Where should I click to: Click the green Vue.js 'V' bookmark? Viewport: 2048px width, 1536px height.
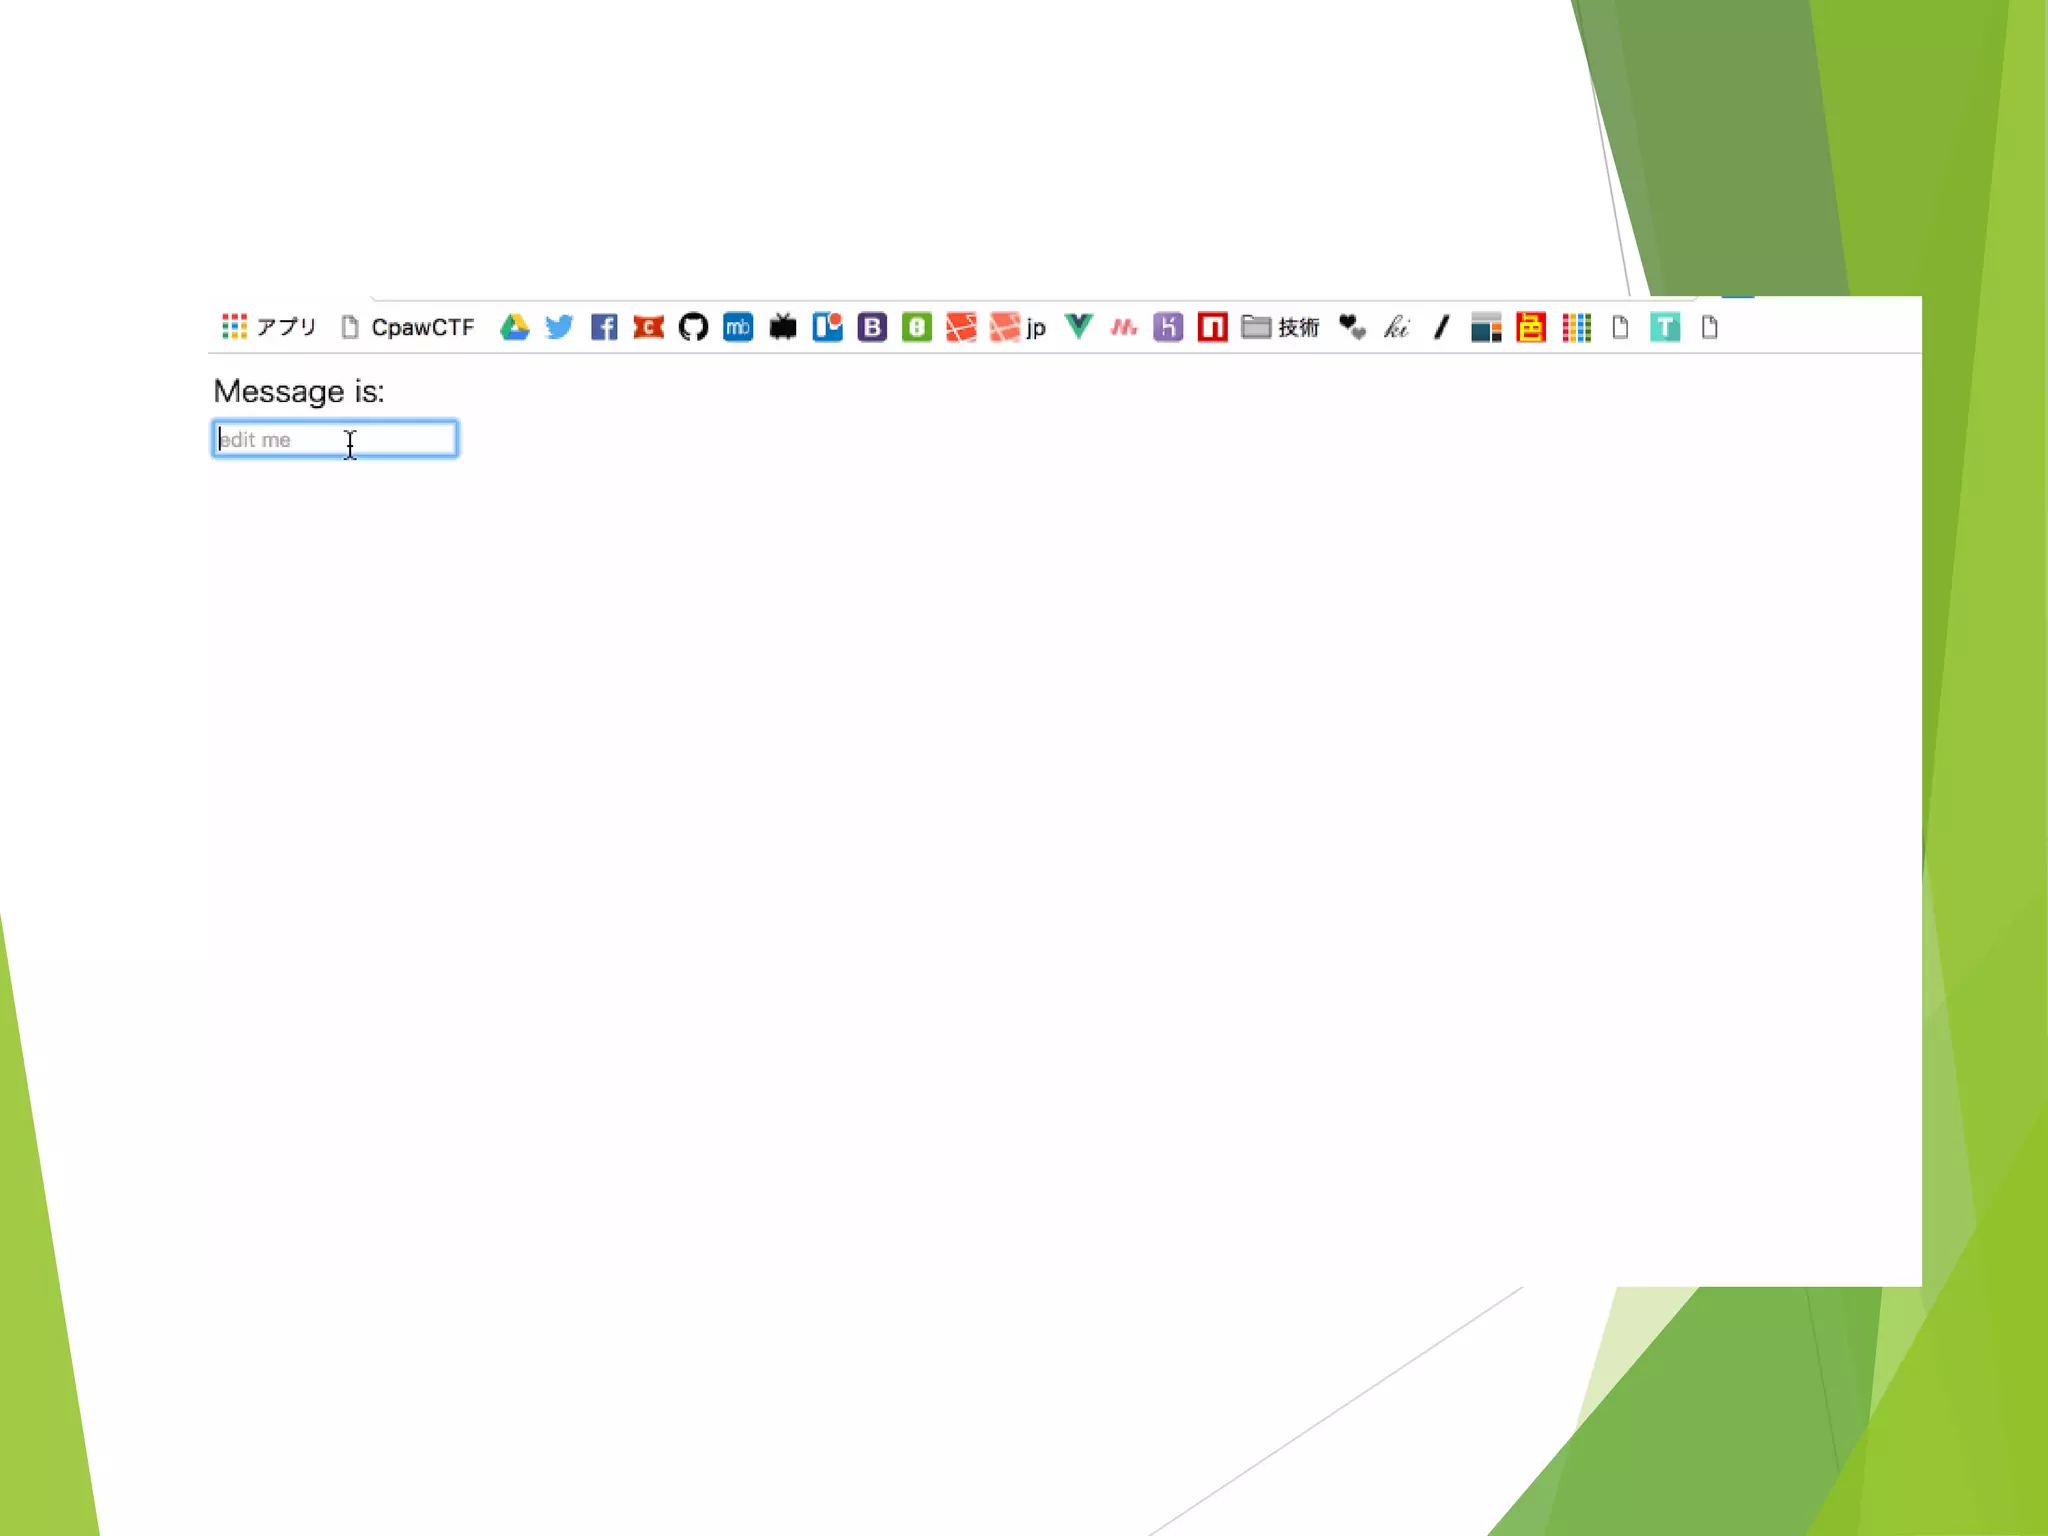click(x=1078, y=327)
